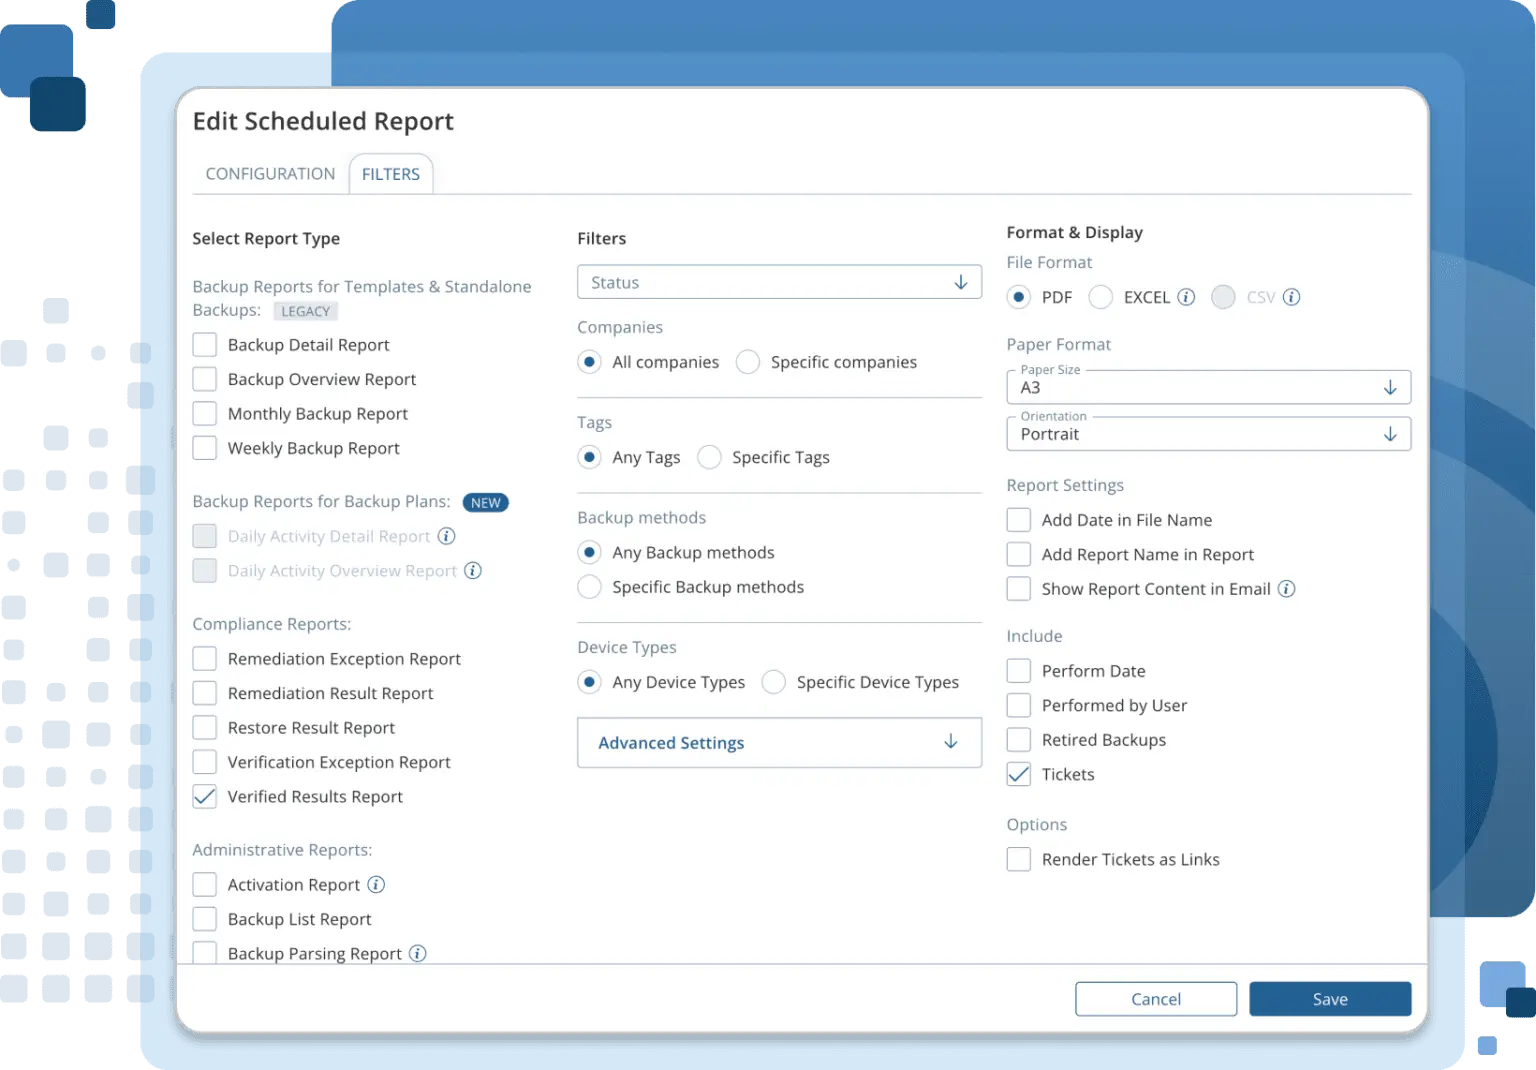Image resolution: width=1536 pixels, height=1070 pixels.
Task: Click Daily Activity Detail Report checkbox
Action: pos(205,536)
